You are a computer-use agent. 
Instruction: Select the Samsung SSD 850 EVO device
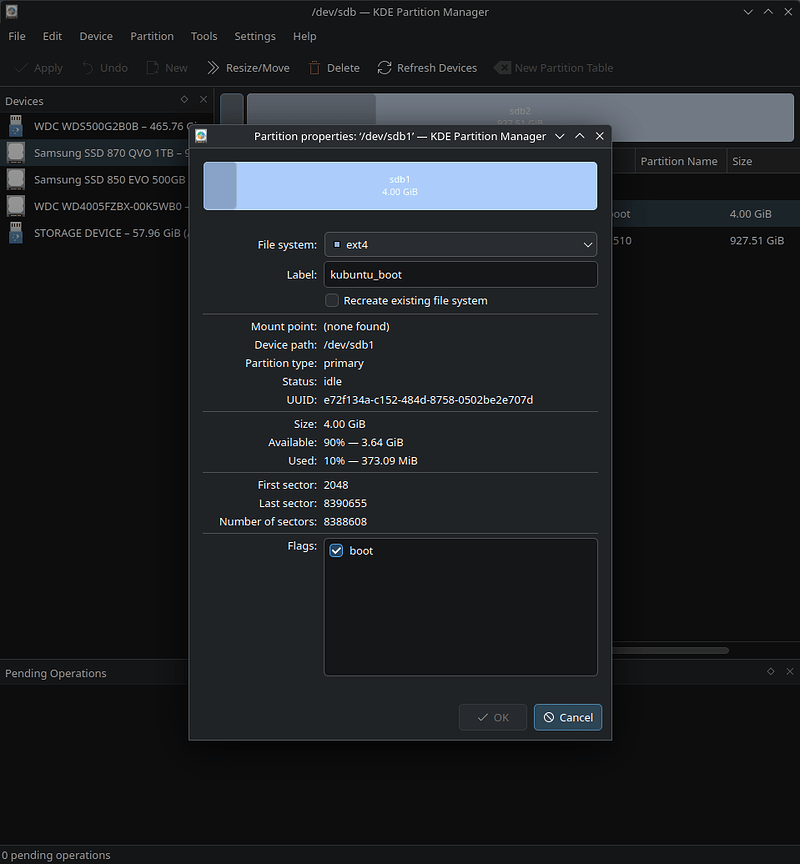point(108,180)
